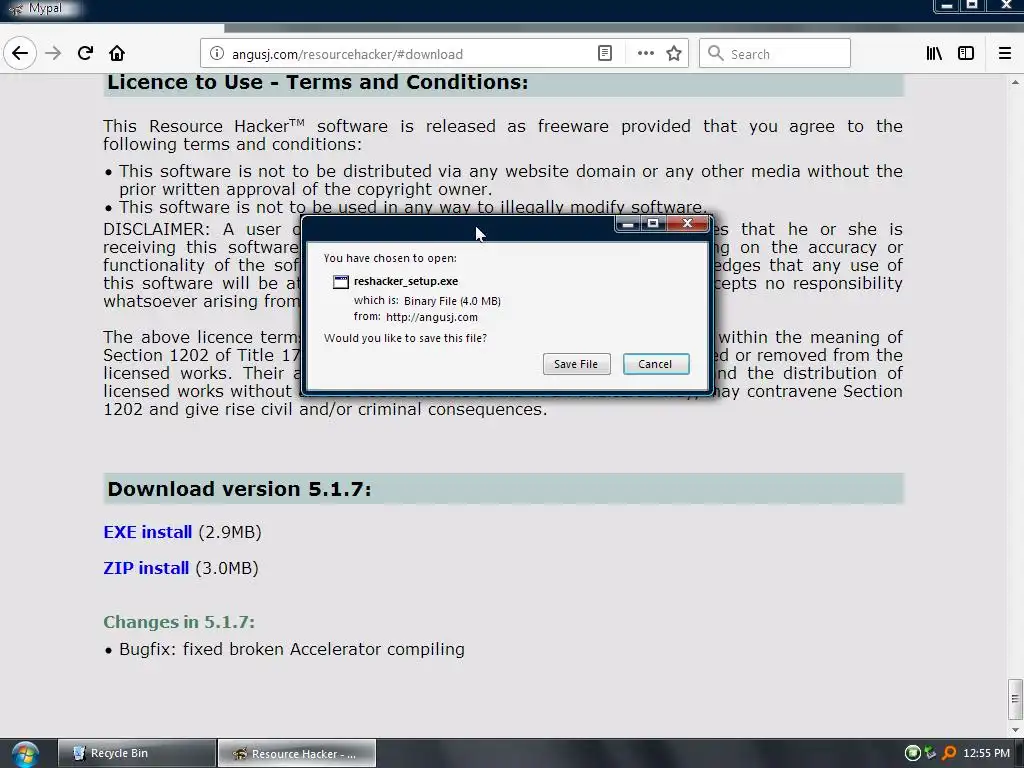Open page actions three-dot menu
The height and width of the screenshot is (768, 1024).
click(x=645, y=54)
